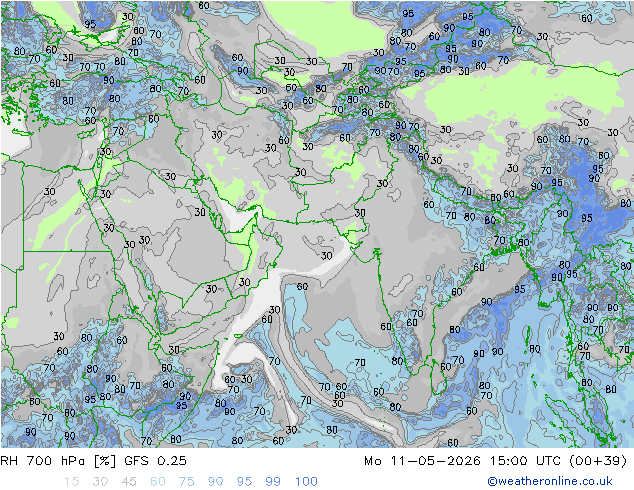Click the ©weatheronline.co.uk credit link

(x=550, y=481)
